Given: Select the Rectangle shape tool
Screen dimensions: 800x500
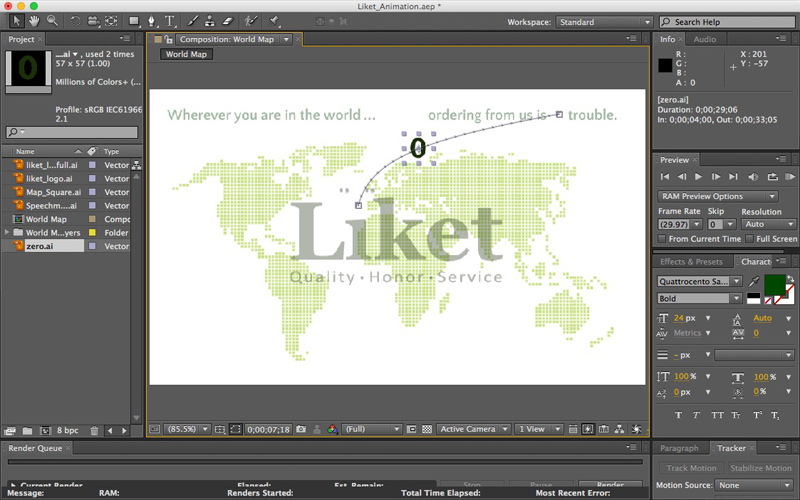Looking at the screenshot, I should pos(134,21).
